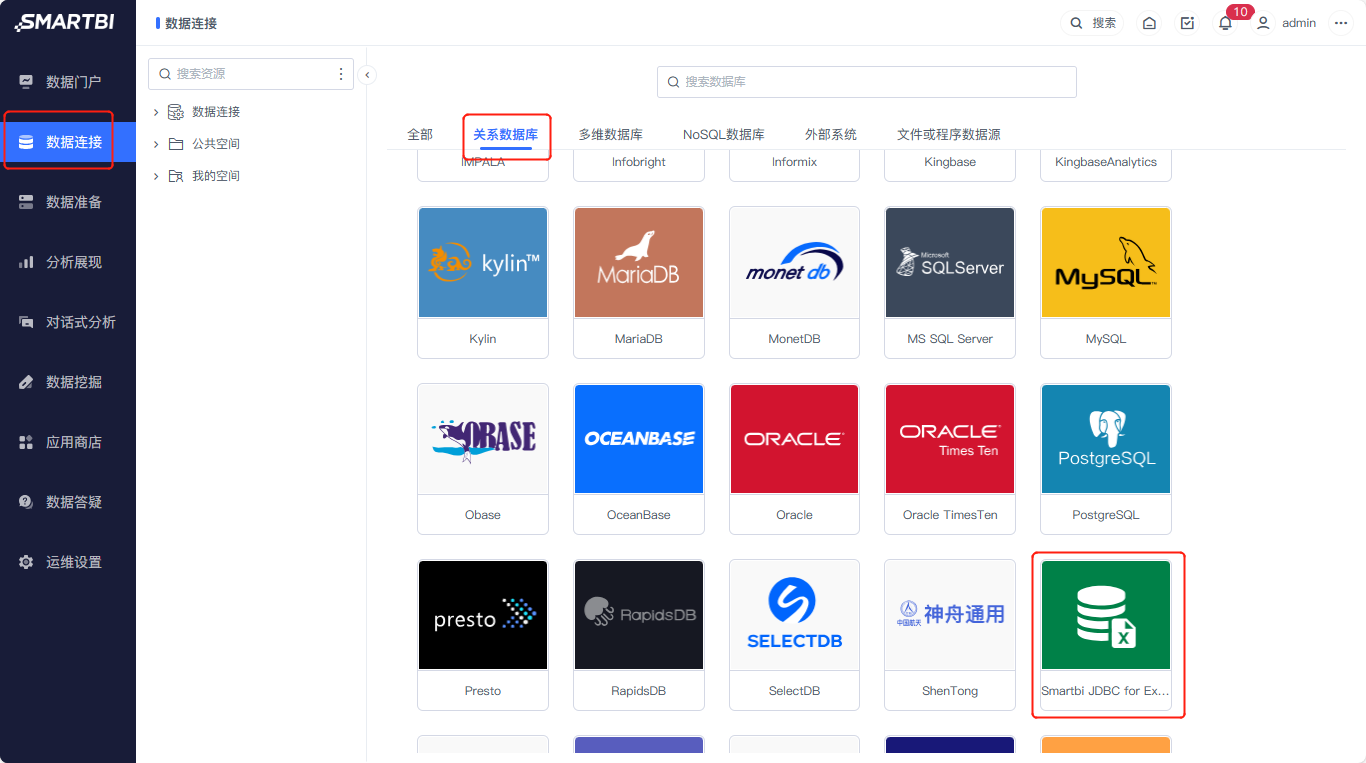Collapse the resource tree panel
1366x763 pixels.
[x=367, y=74]
